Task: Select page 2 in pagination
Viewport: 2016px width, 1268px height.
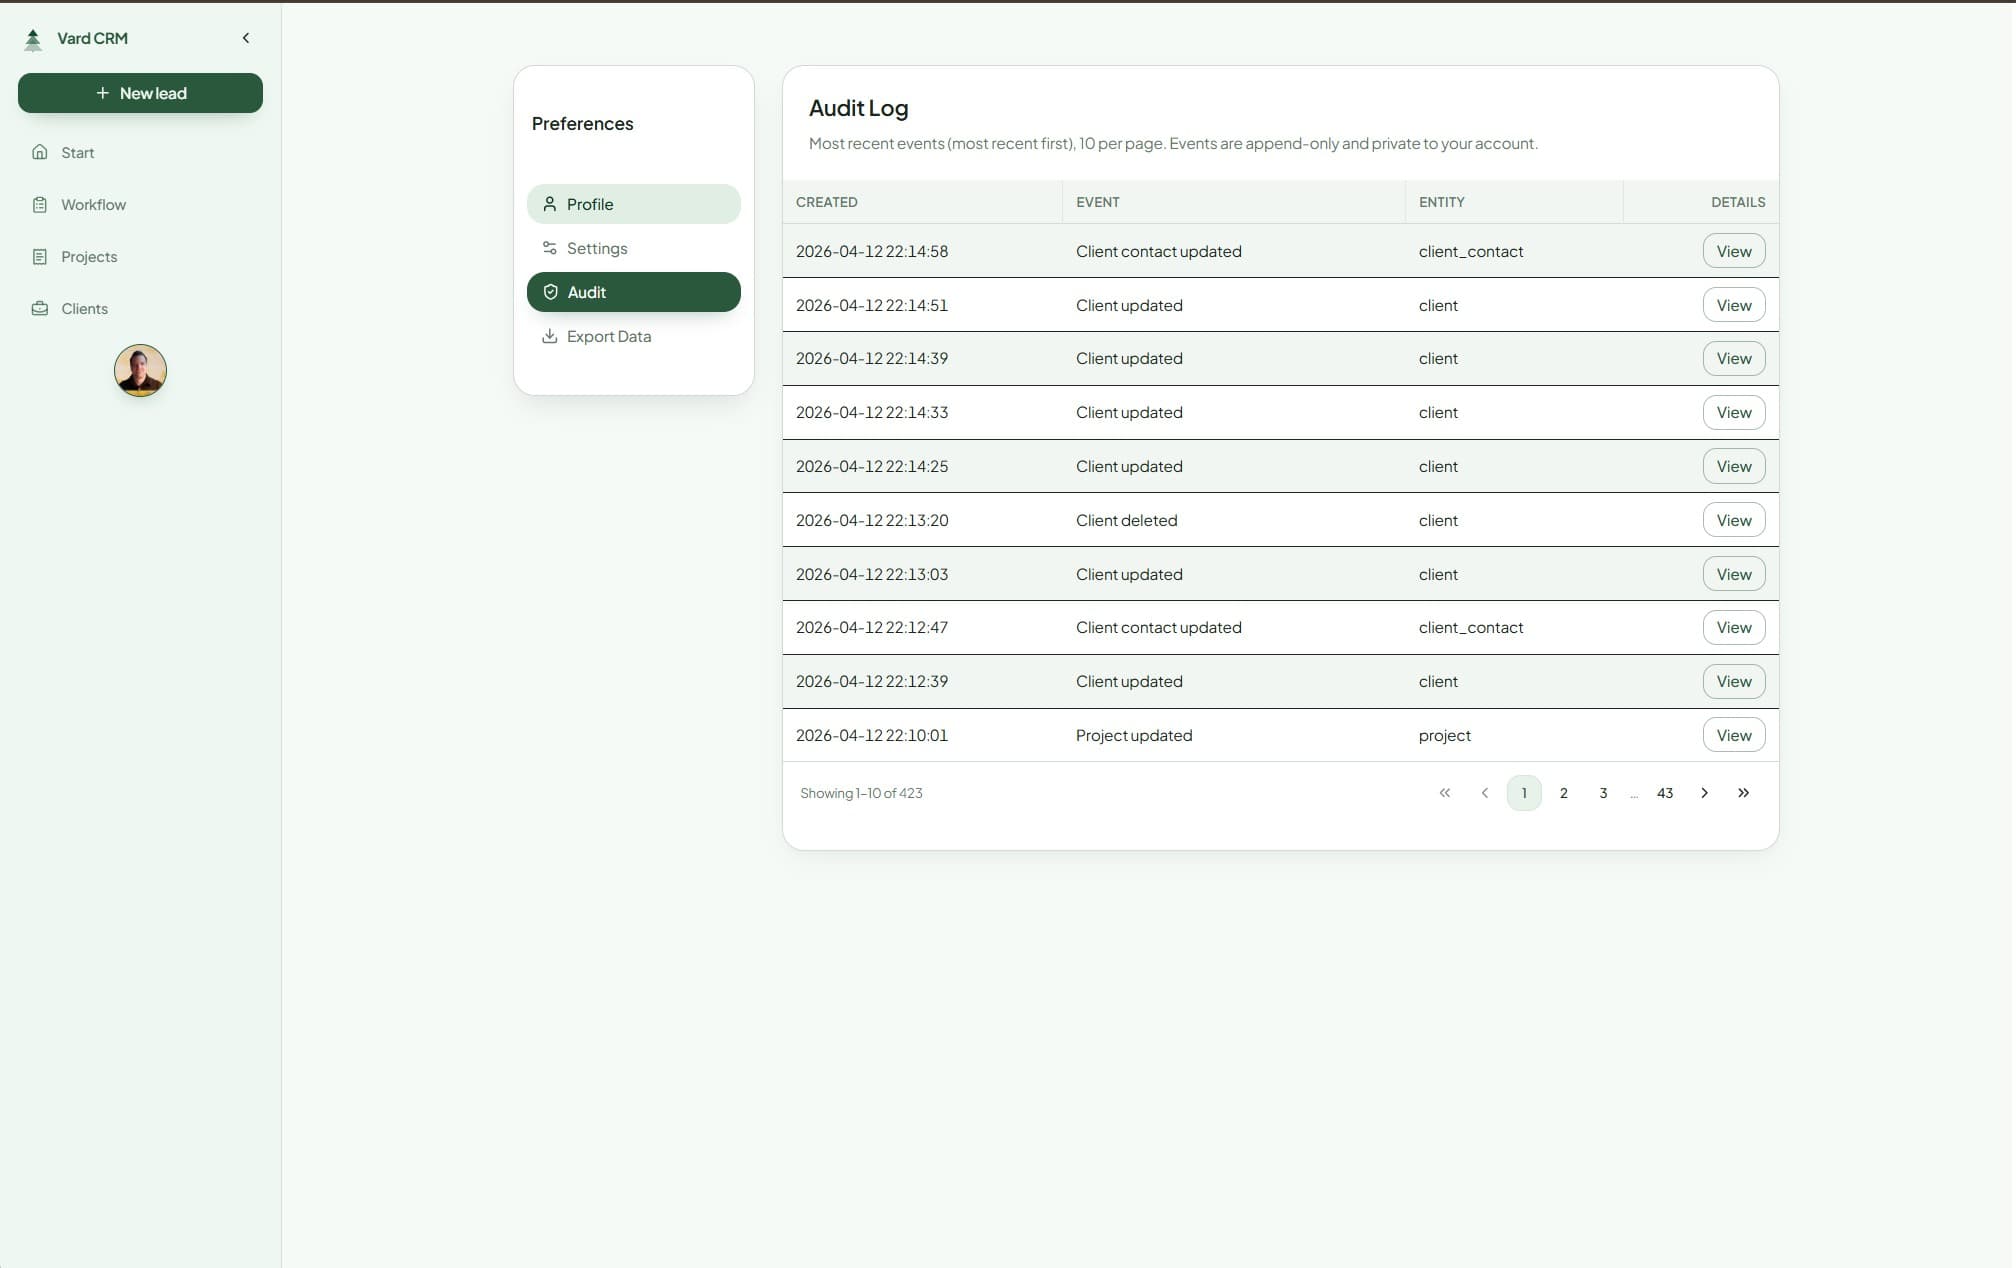Action: [1563, 792]
